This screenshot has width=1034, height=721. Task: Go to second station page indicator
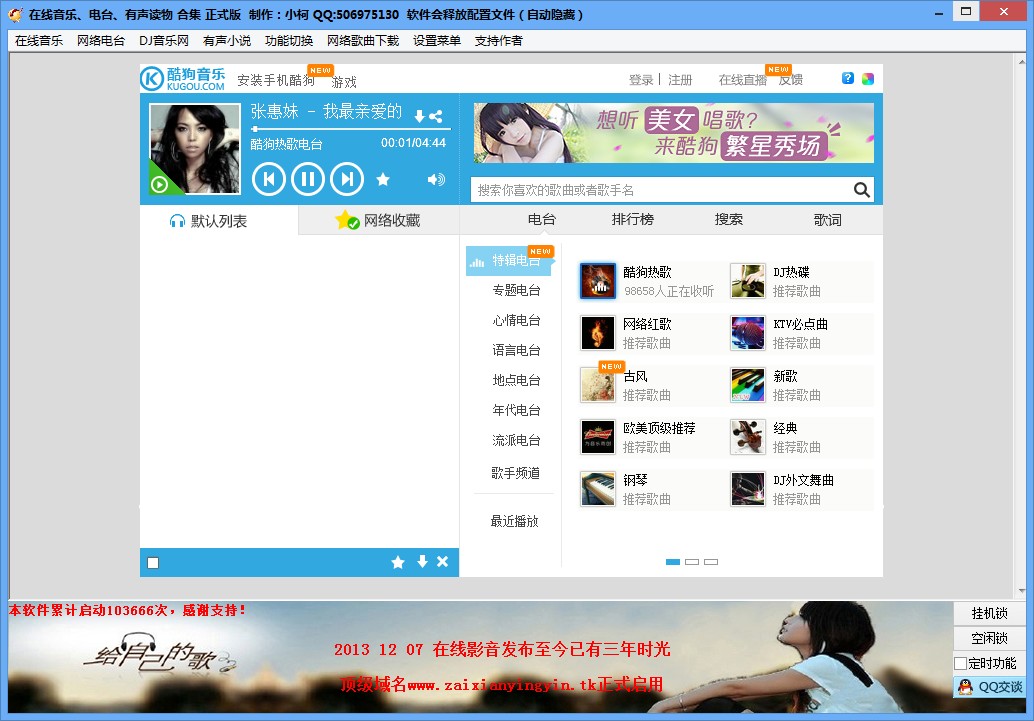[692, 562]
